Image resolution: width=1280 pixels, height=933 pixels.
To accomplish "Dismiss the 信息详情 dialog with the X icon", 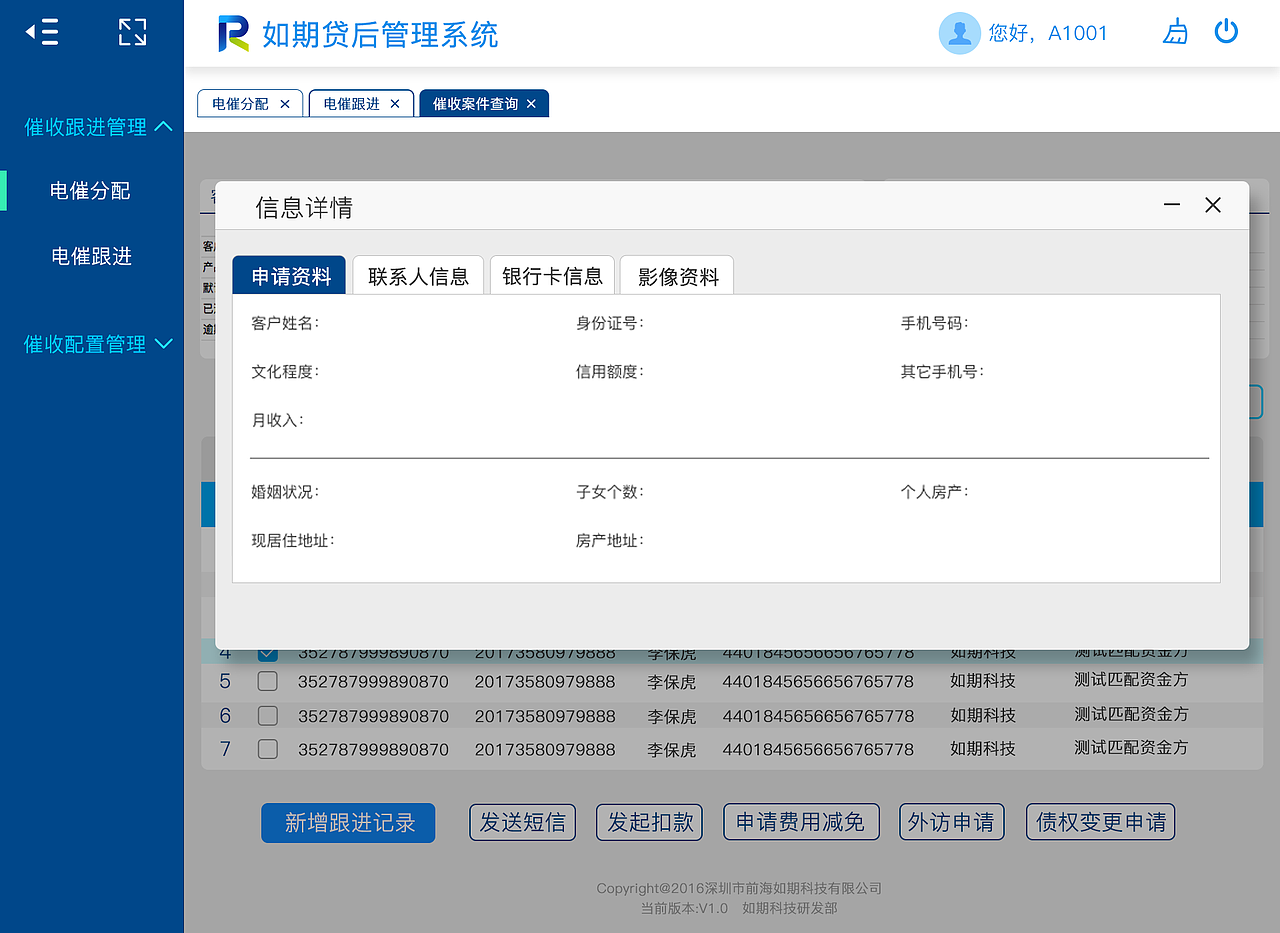I will pyautogui.click(x=1213, y=204).
